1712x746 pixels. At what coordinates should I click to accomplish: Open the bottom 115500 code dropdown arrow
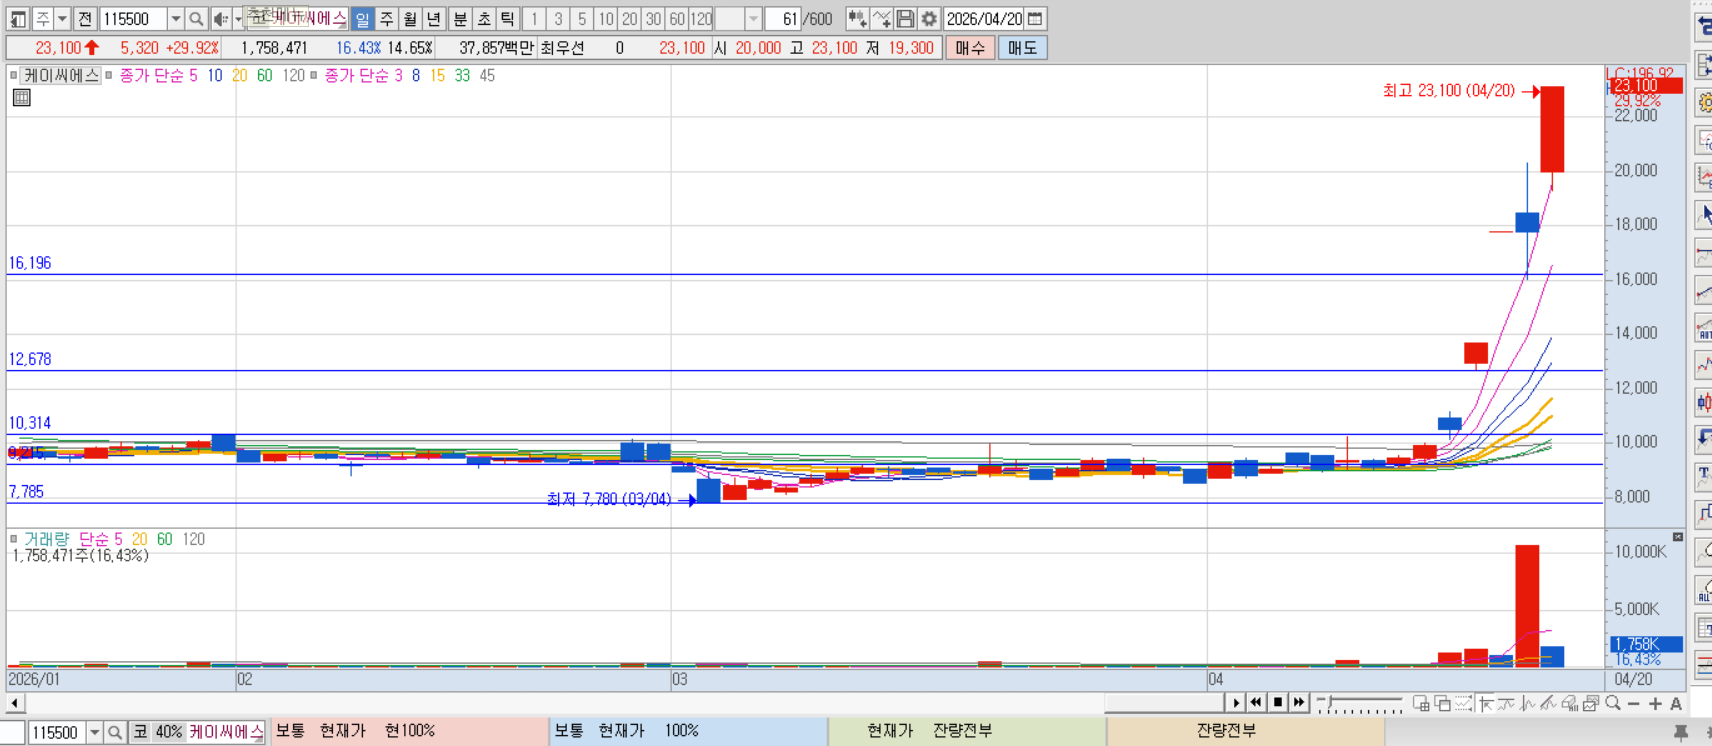pos(94,733)
